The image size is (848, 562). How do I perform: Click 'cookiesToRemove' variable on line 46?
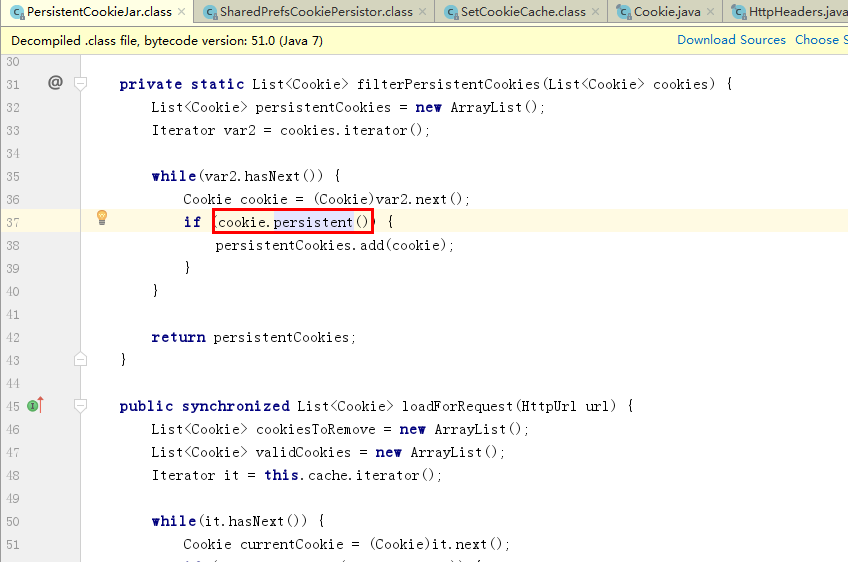click(x=316, y=429)
